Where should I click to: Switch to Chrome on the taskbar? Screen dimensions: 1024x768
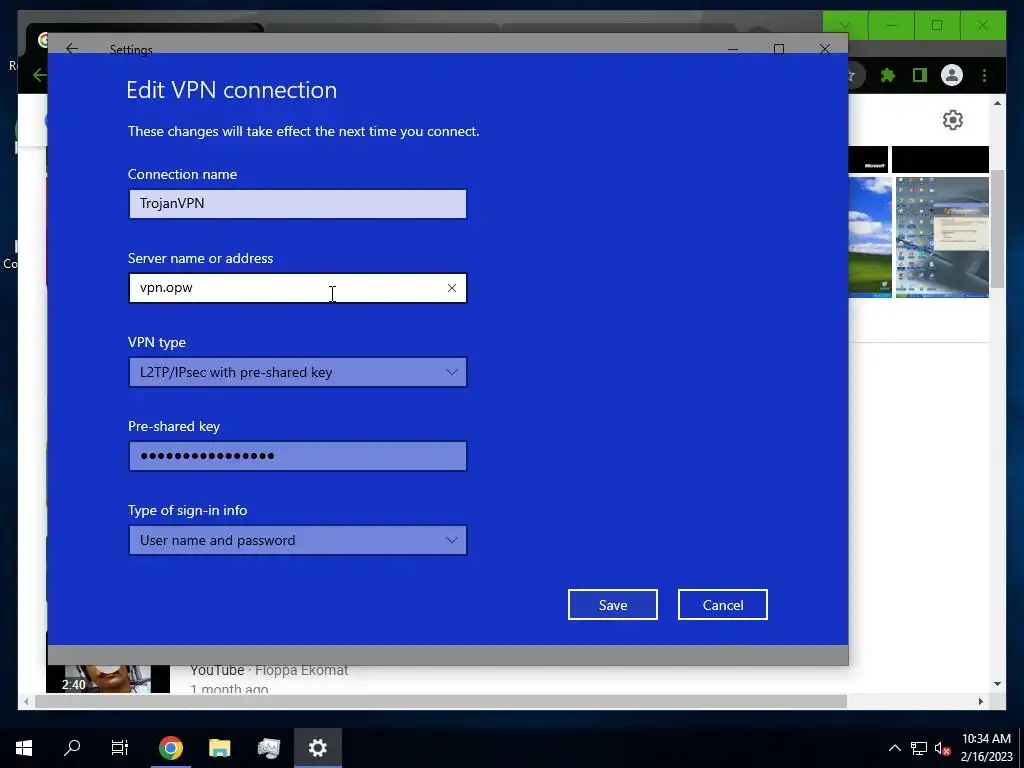(x=170, y=748)
